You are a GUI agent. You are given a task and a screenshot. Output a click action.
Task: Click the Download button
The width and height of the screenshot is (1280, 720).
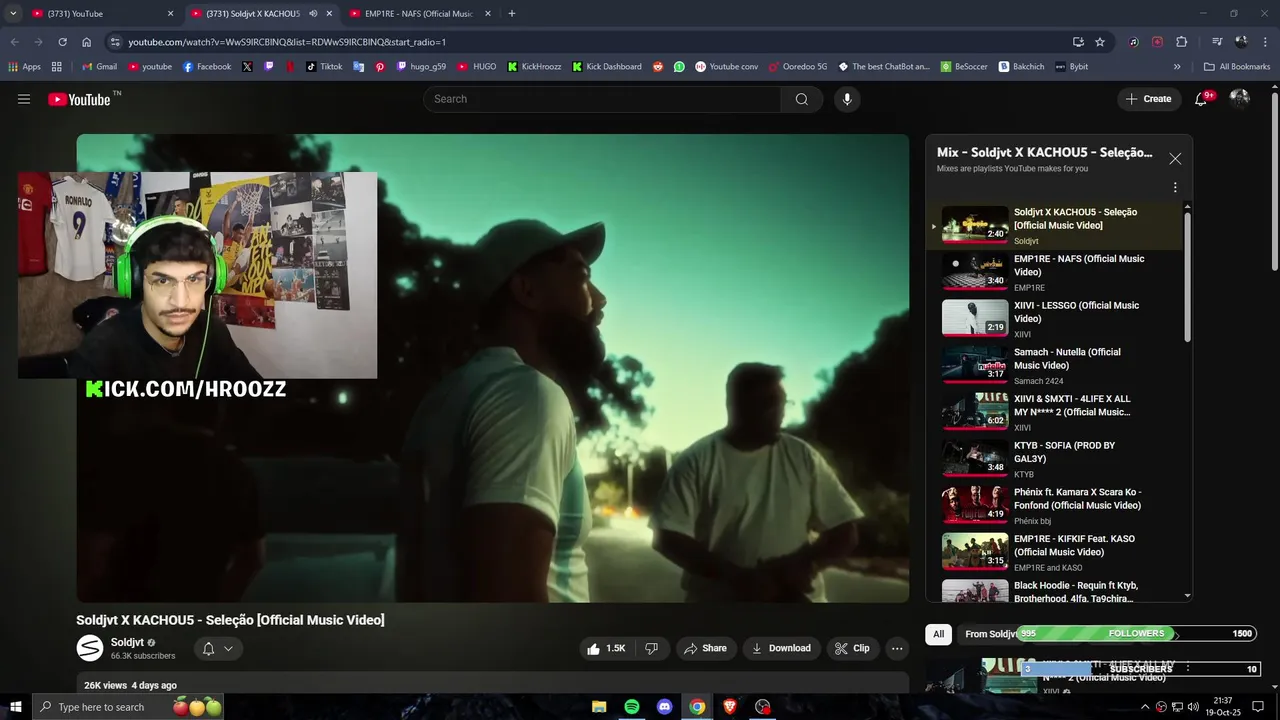[x=782, y=648]
